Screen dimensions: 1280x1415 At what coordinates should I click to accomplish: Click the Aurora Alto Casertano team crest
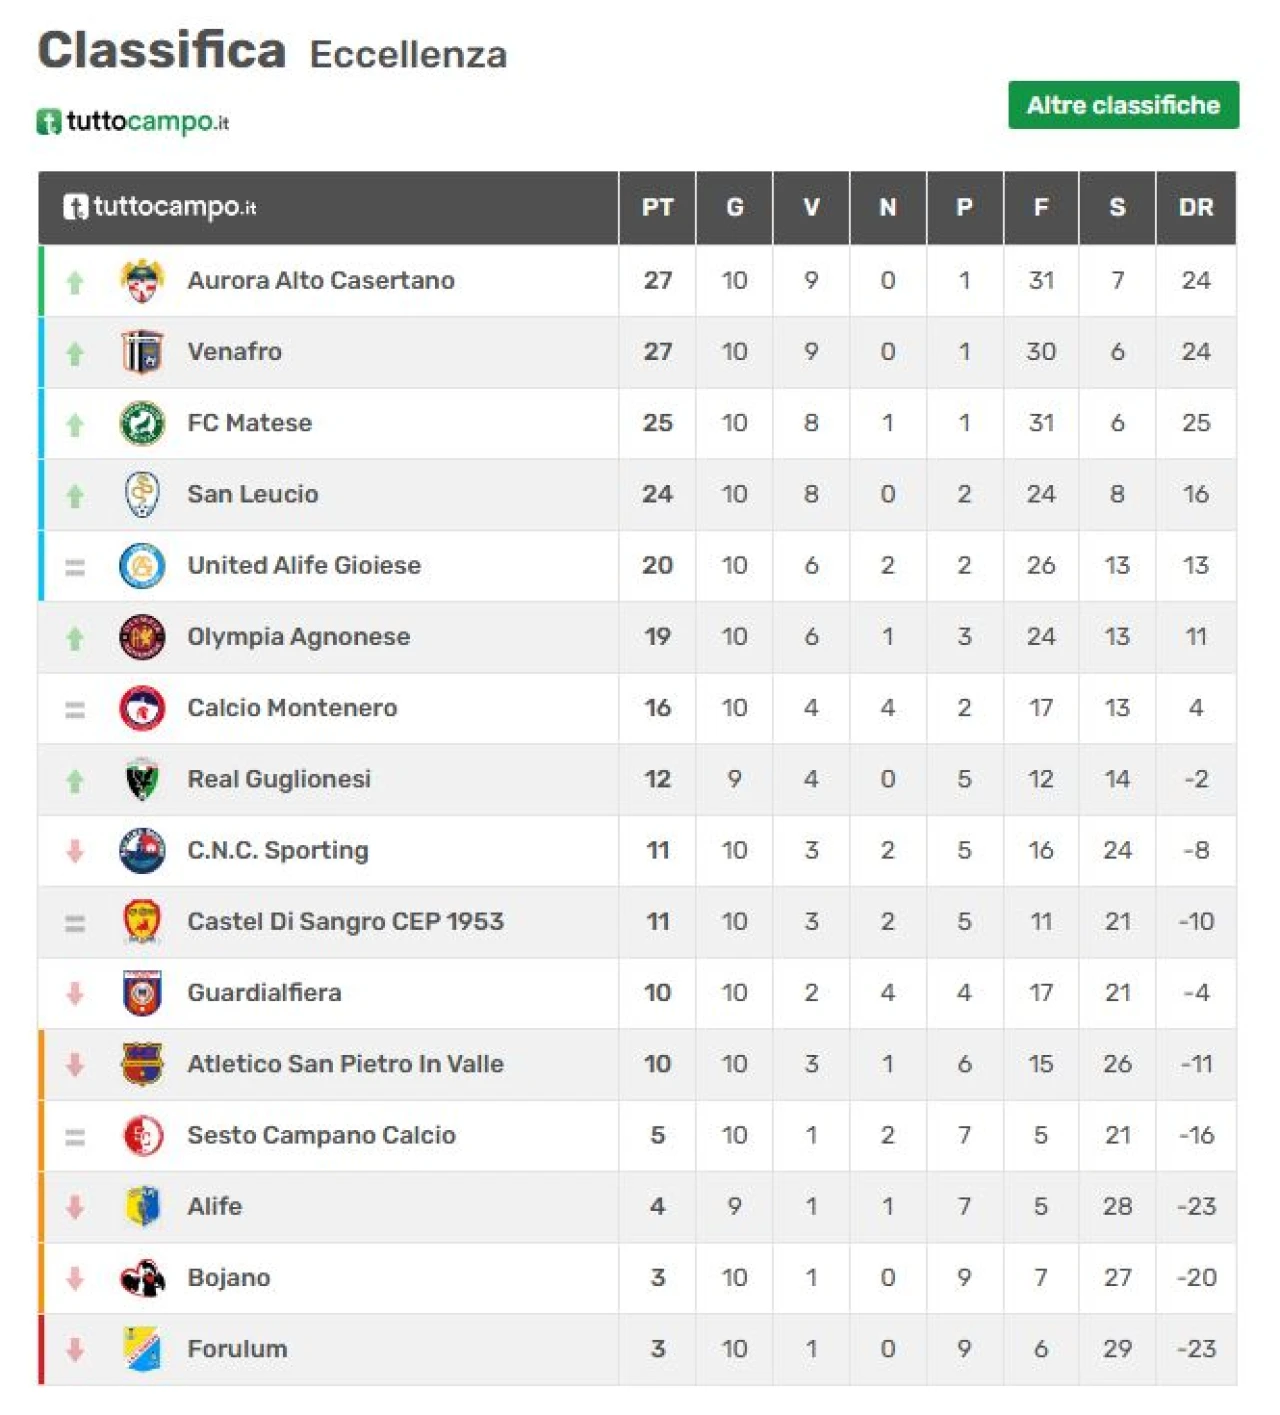pos(142,281)
